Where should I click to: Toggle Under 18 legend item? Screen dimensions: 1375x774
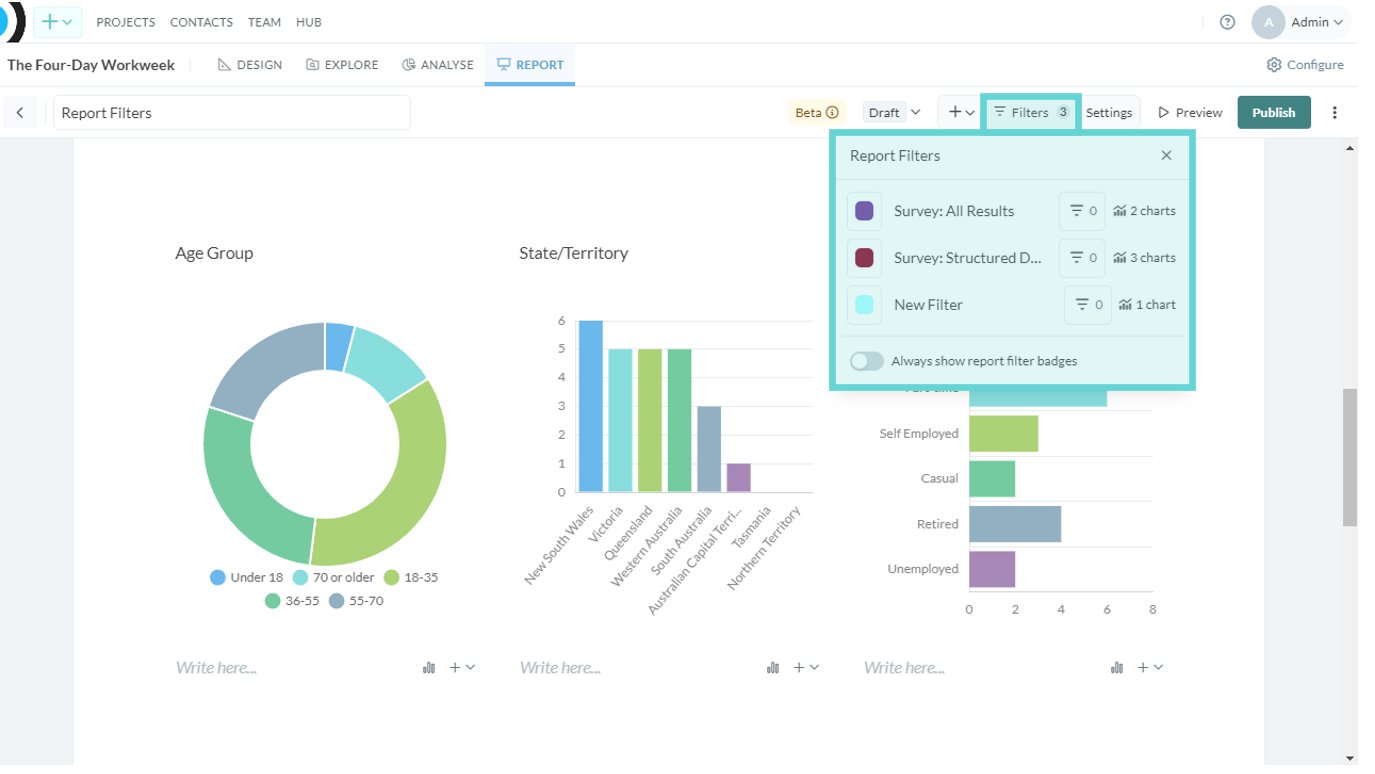247,577
